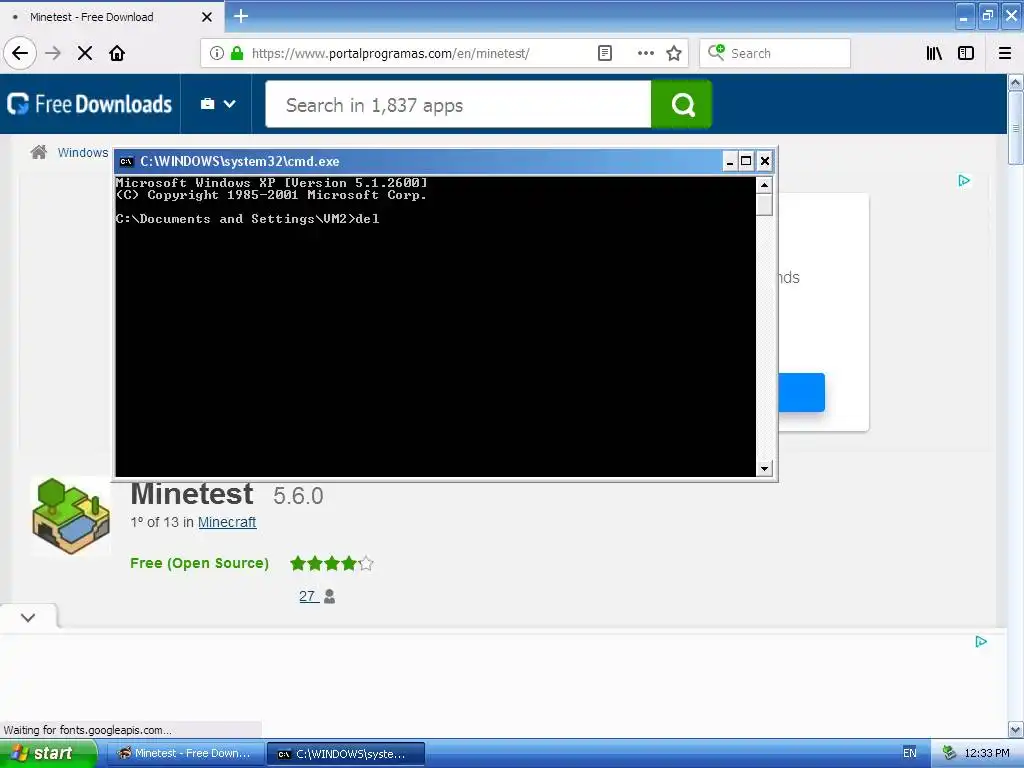Maximize the cmd.exe window
This screenshot has height=768, width=1024.
[746, 161]
